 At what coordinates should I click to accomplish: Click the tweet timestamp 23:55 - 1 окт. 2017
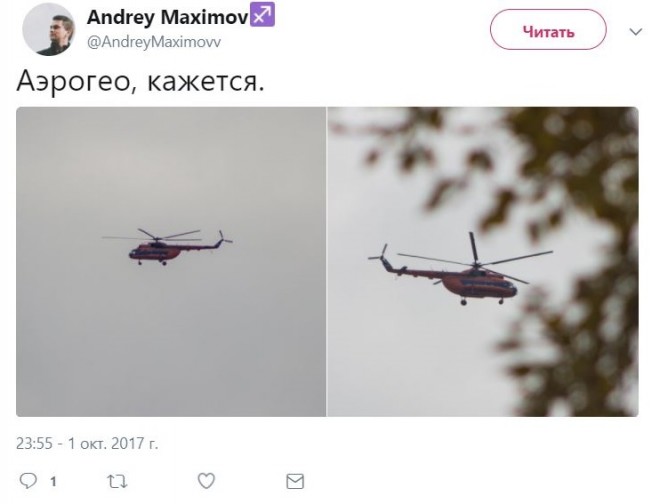point(87,443)
